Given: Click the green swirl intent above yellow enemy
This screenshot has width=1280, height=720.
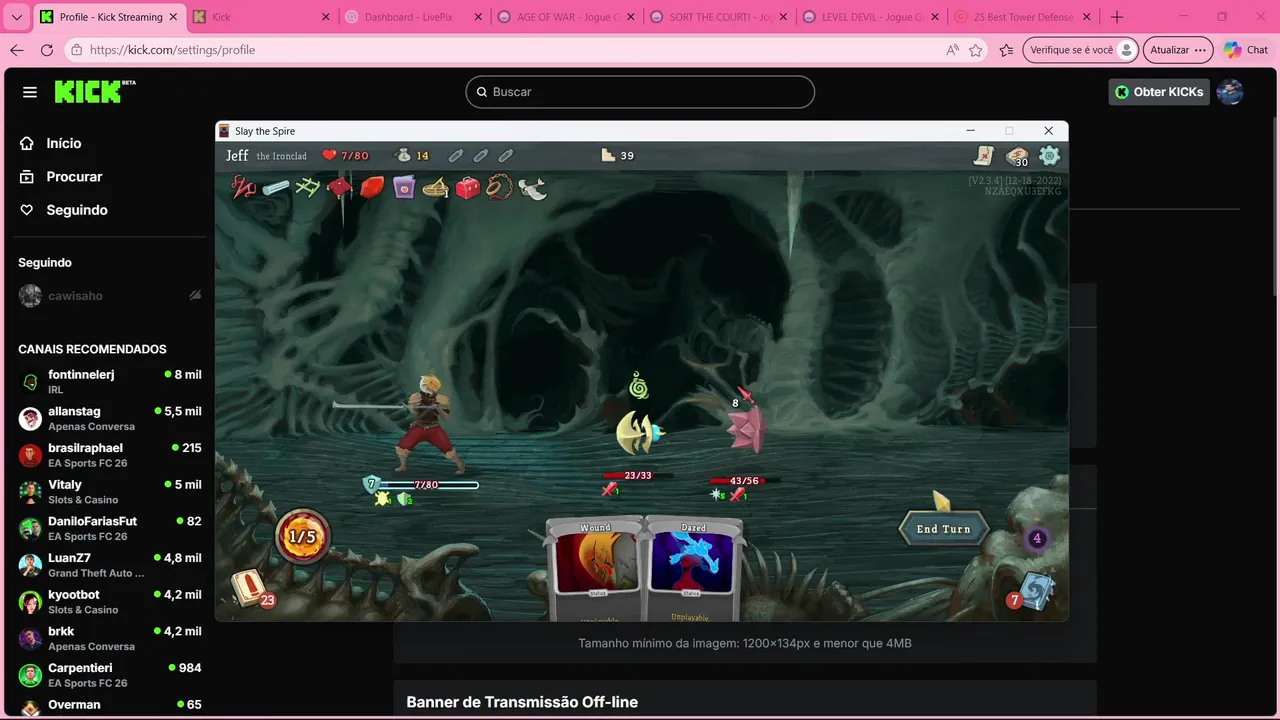Looking at the screenshot, I should [x=639, y=385].
